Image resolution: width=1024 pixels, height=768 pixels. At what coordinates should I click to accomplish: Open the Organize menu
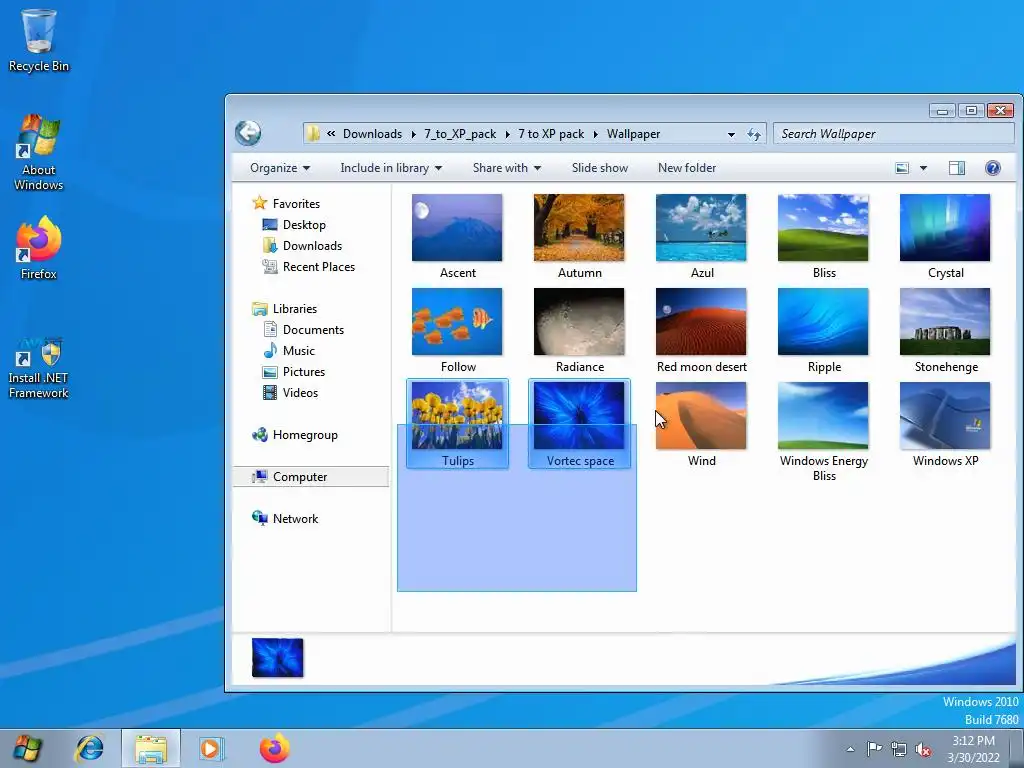(280, 168)
